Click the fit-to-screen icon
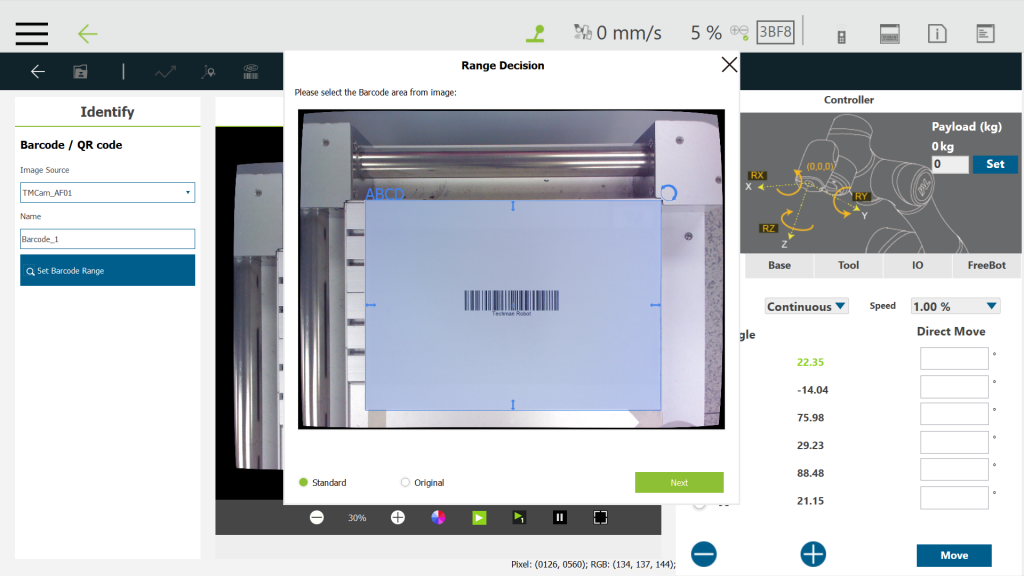The height and width of the screenshot is (576, 1024). tap(600, 517)
